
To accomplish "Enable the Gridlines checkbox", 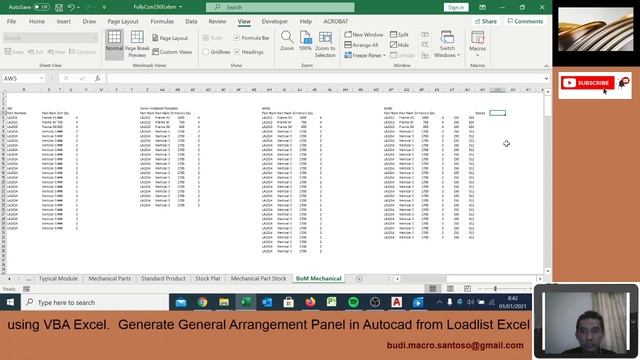I will pyautogui.click(x=206, y=52).
